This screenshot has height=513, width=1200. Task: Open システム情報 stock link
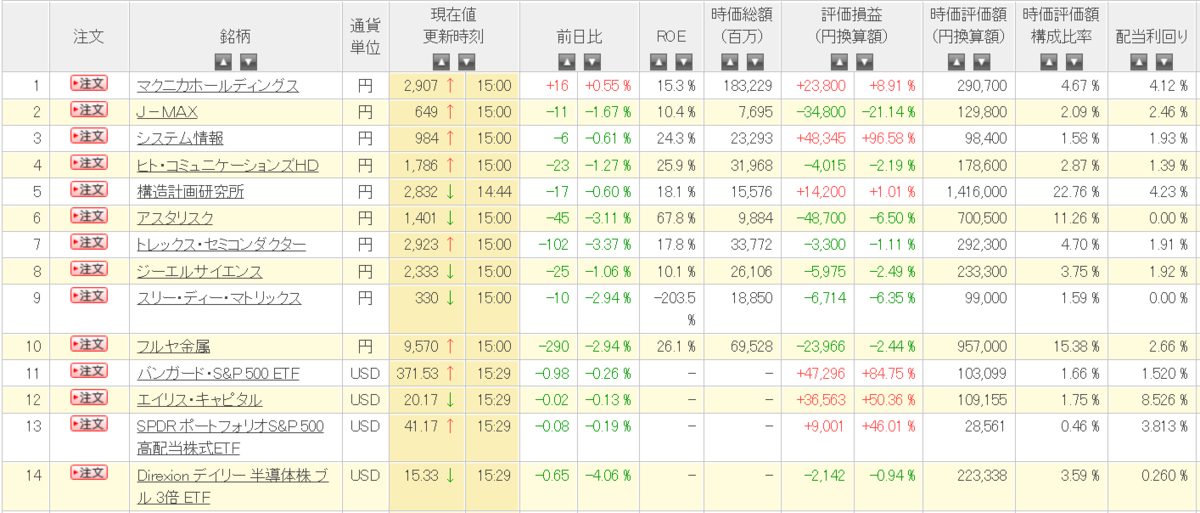tap(180, 139)
